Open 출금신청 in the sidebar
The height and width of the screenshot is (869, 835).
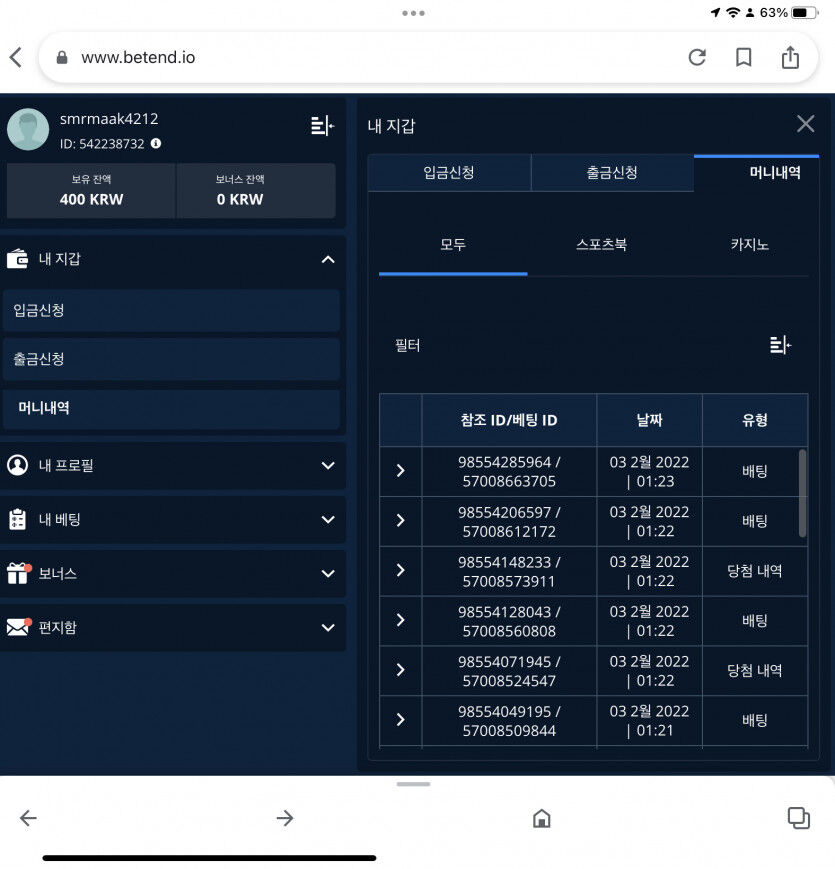click(171, 359)
